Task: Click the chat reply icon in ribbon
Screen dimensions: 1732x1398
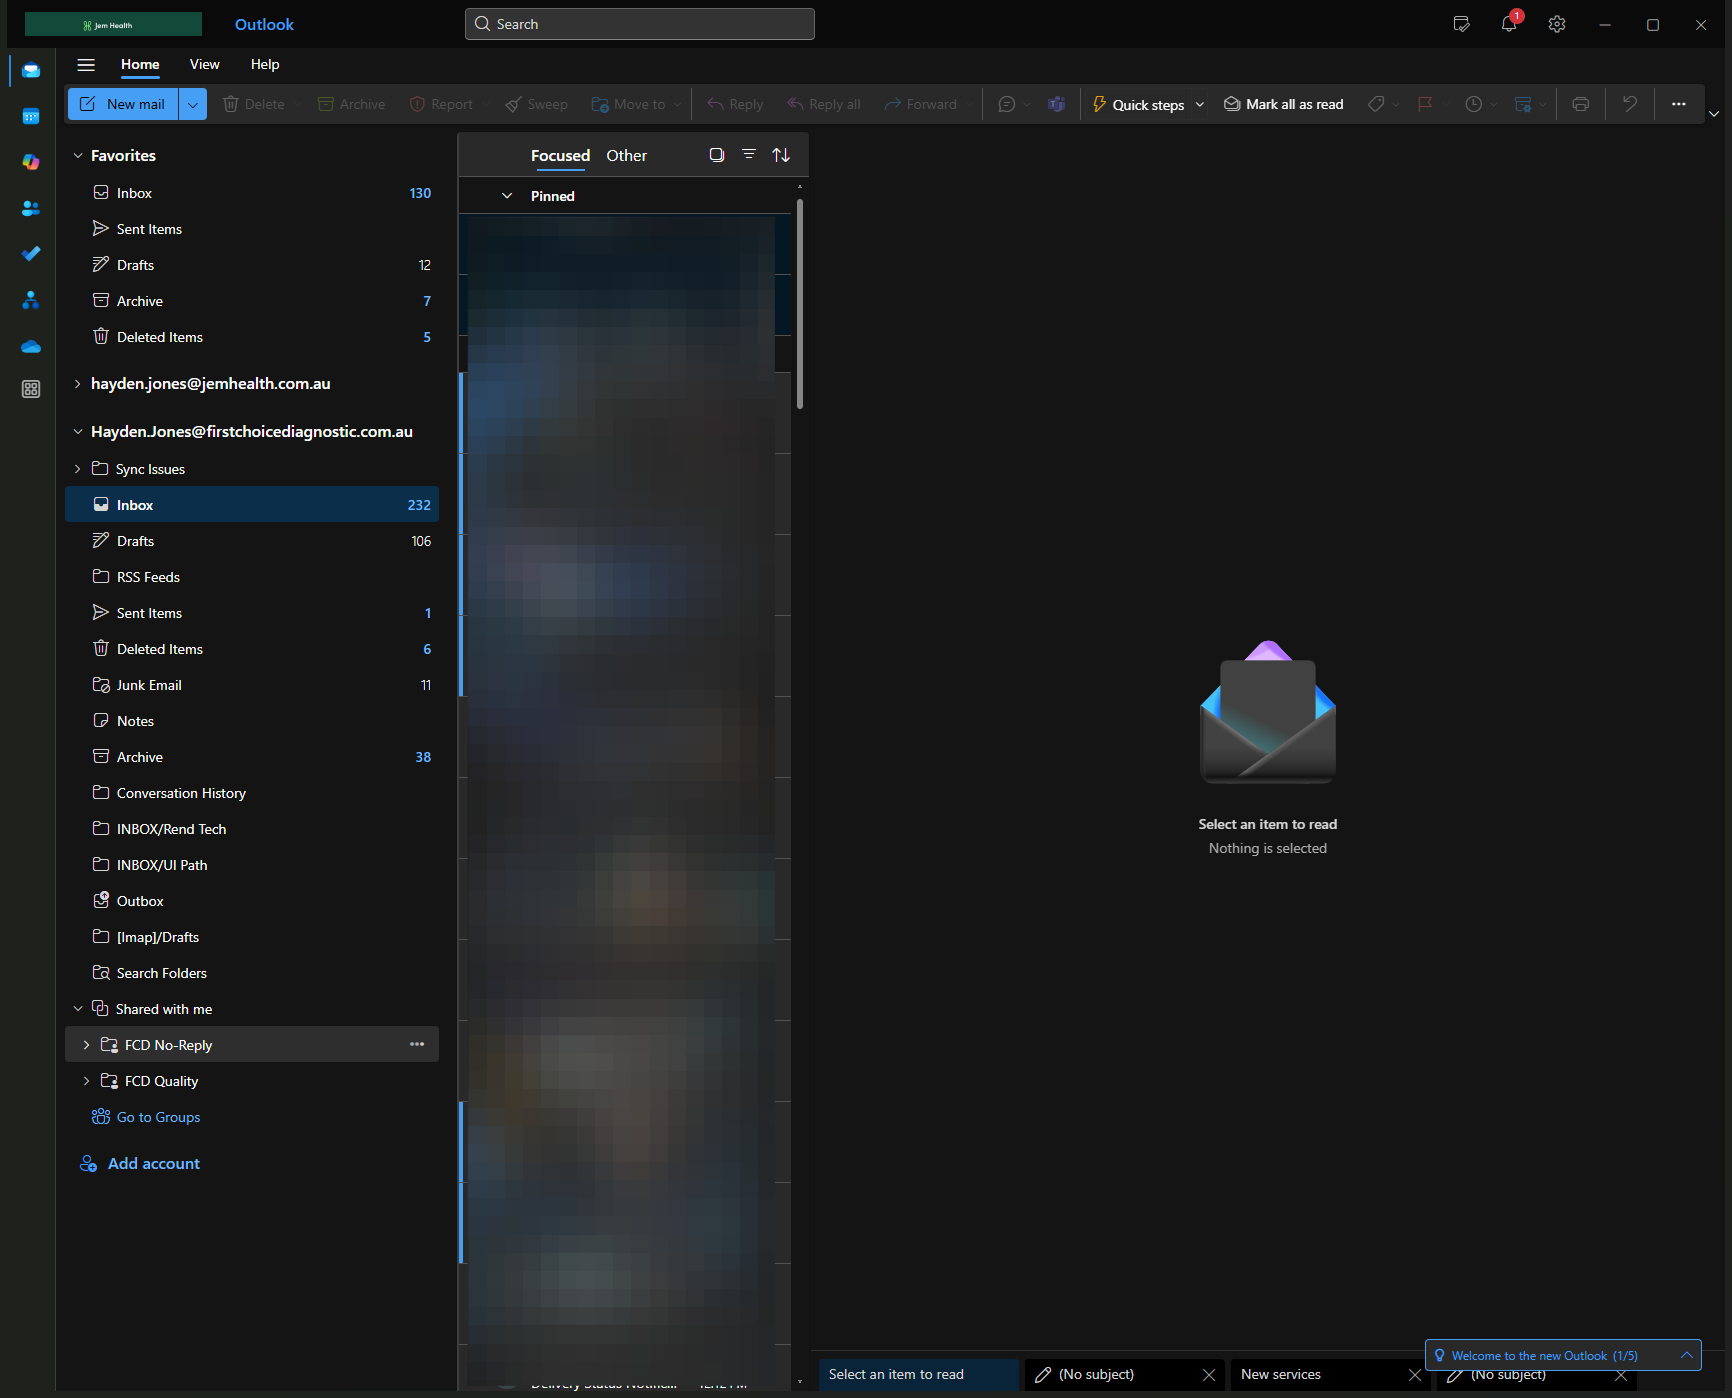Action: coord(1007,104)
